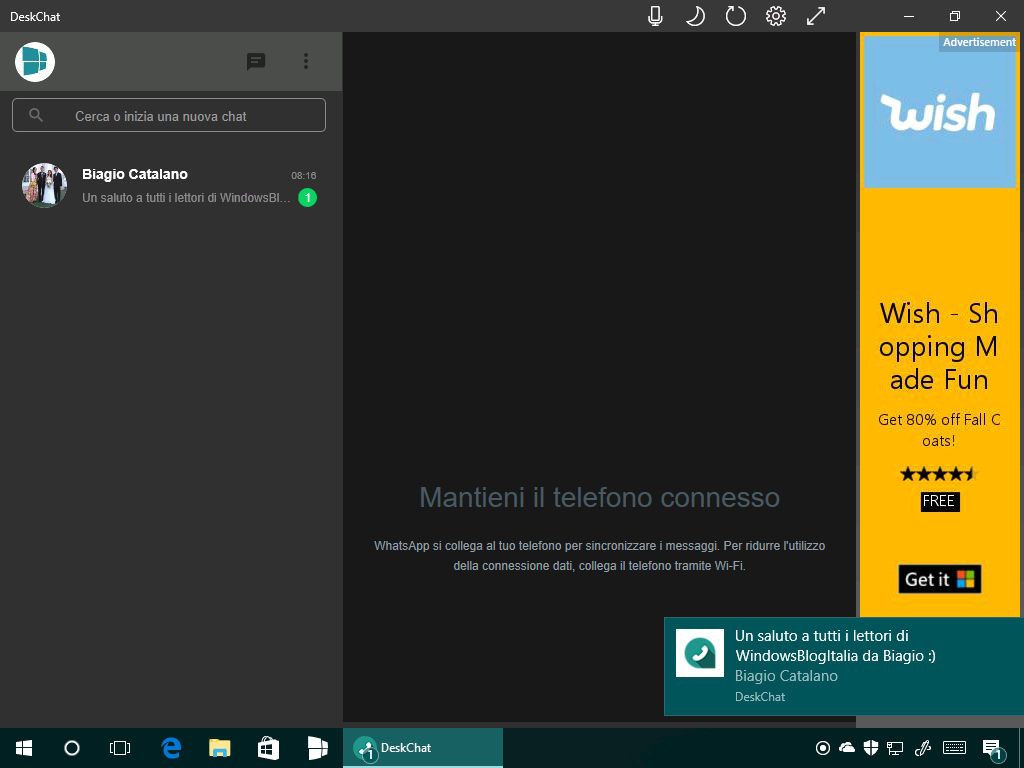Click the network tray icon

coord(895,748)
